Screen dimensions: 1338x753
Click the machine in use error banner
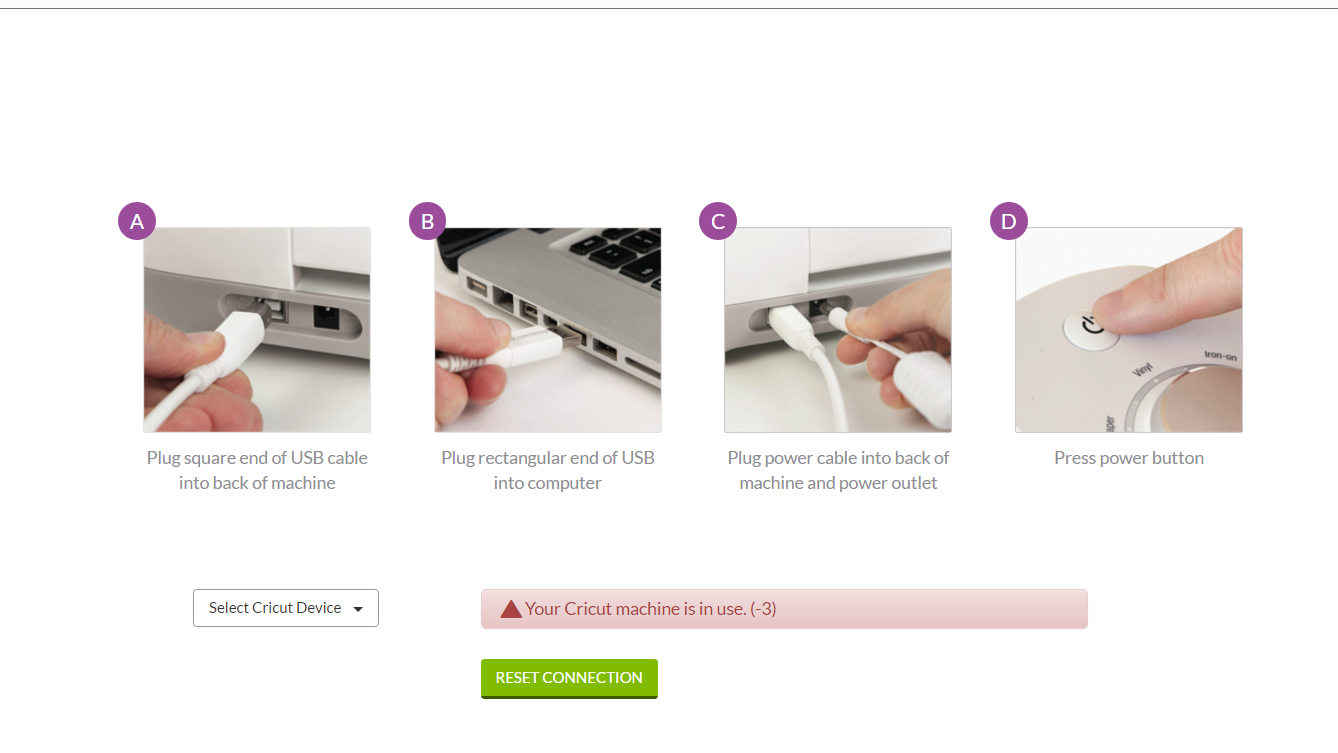(784, 609)
